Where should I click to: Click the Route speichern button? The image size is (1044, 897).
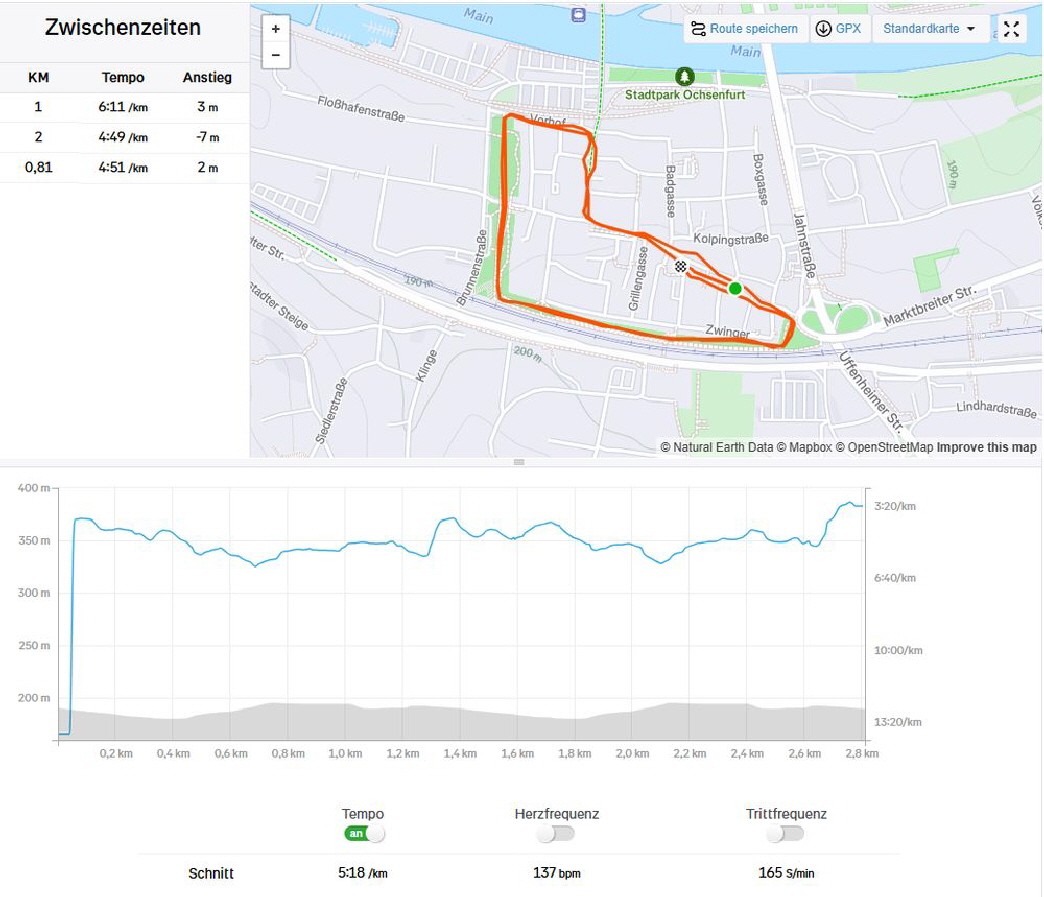click(745, 29)
